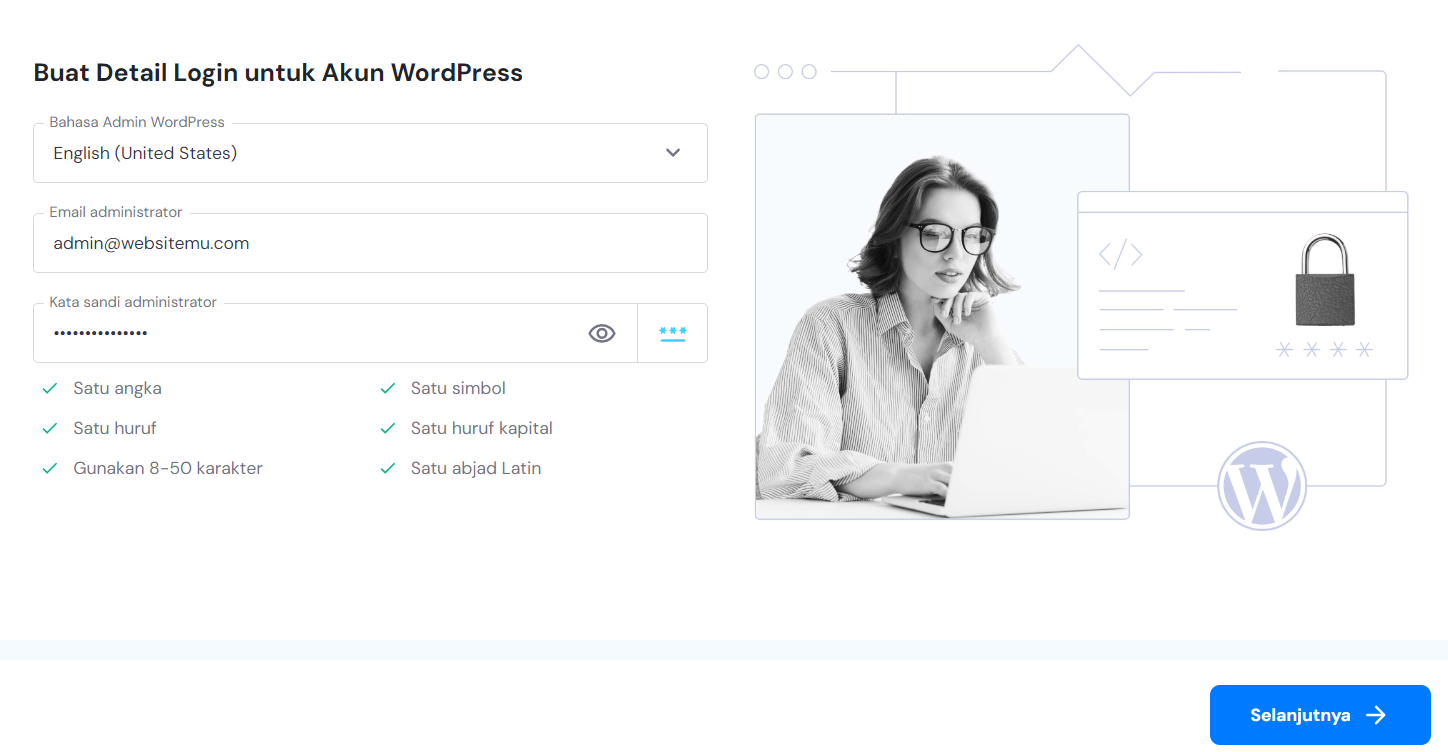Click the woman with laptop photo
Image resolution: width=1448 pixels, height=752 pixels.
pyautogui.click(x=942, y=317)
